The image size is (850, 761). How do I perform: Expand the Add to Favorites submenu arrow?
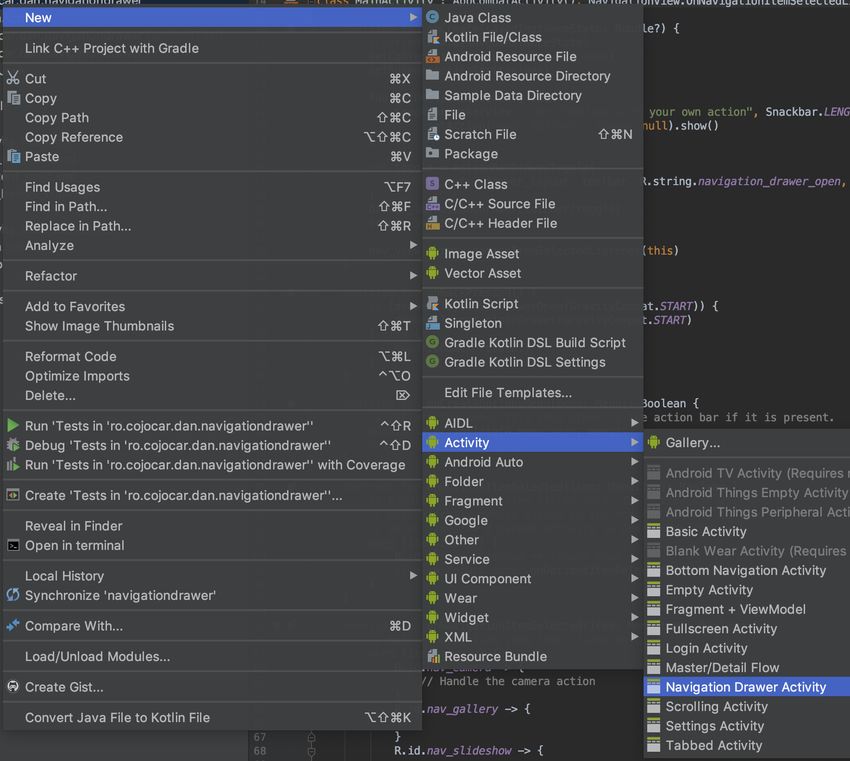coord(414,306)
